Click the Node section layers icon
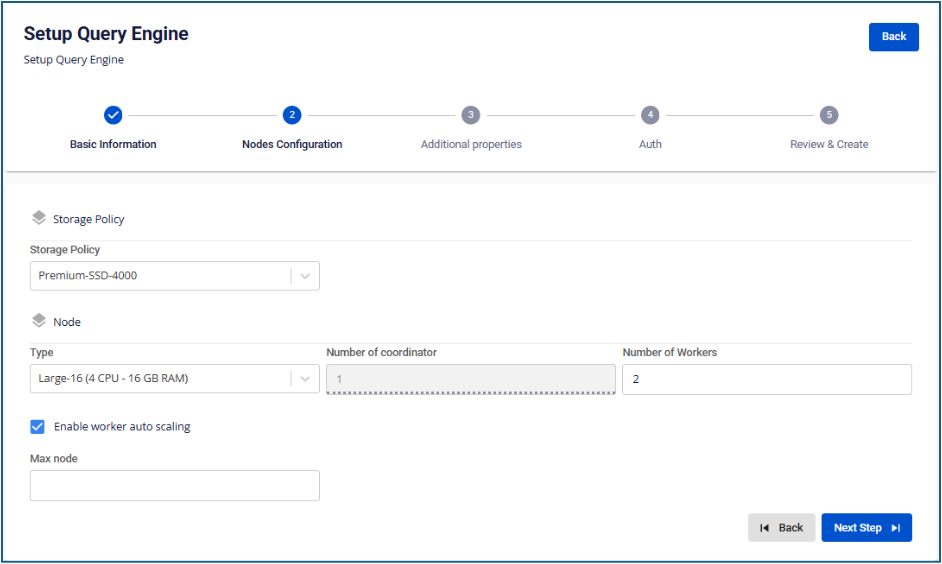The height and width of the screenshot is (564, 942). [x=39, y=321]
